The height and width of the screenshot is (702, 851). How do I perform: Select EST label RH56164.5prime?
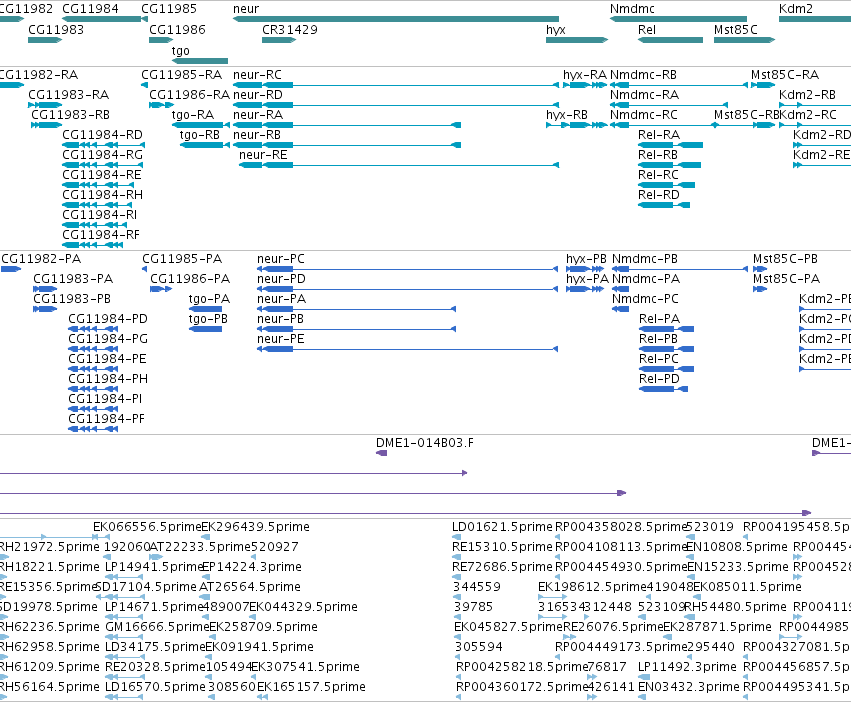[49, 687]
